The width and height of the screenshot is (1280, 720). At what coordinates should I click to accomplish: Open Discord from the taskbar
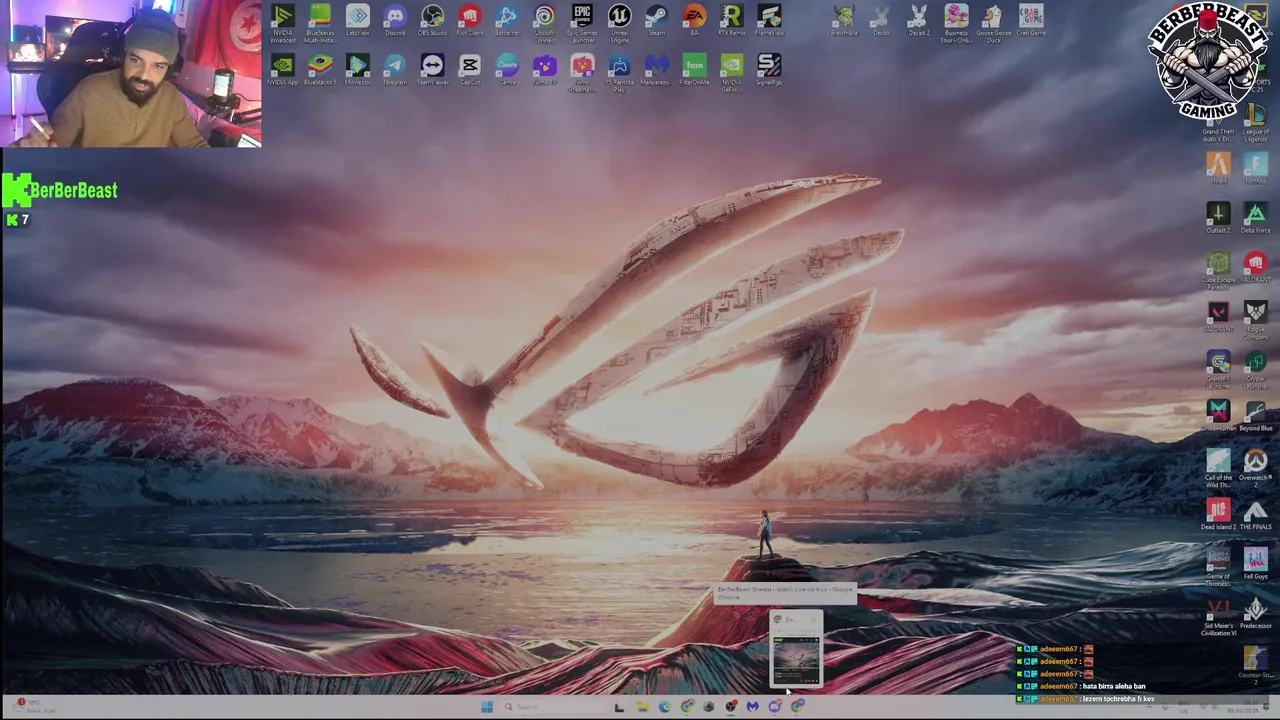pyautogui.click(x=775, y=707)
